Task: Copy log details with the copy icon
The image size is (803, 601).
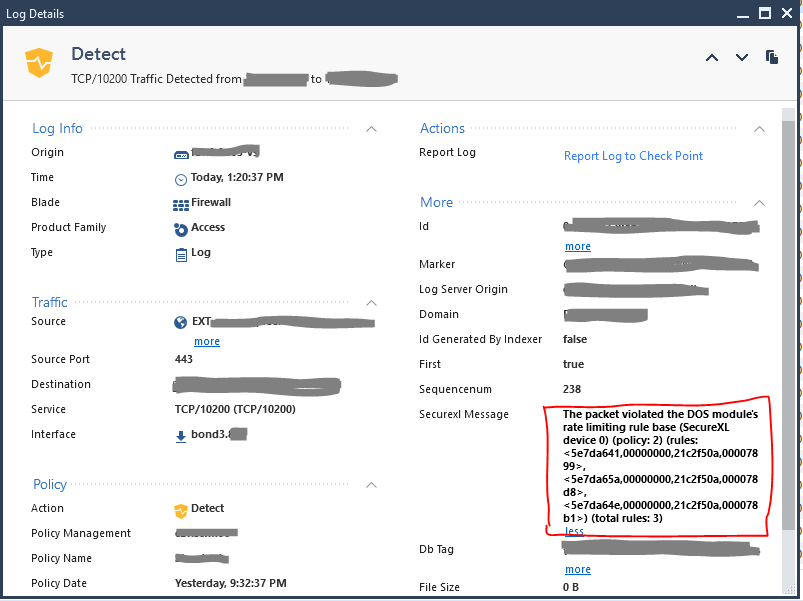Action: [771, 58]
